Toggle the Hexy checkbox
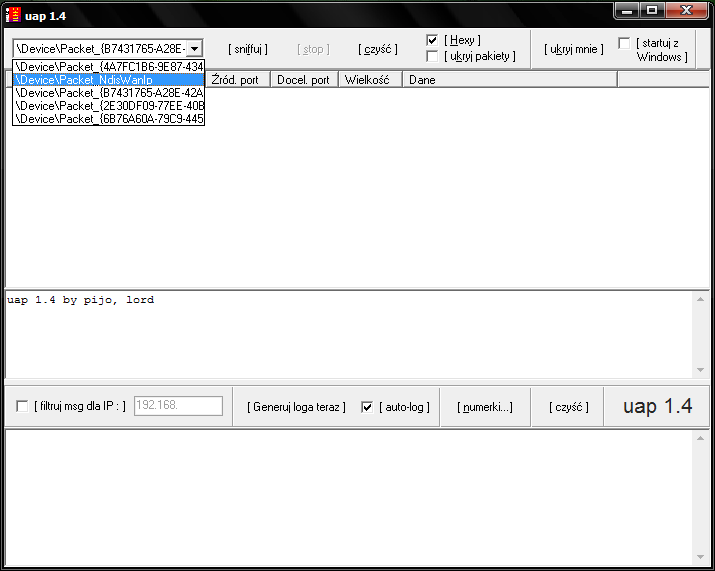Viewport: 715px width, 571px height. tap(432, 40)
